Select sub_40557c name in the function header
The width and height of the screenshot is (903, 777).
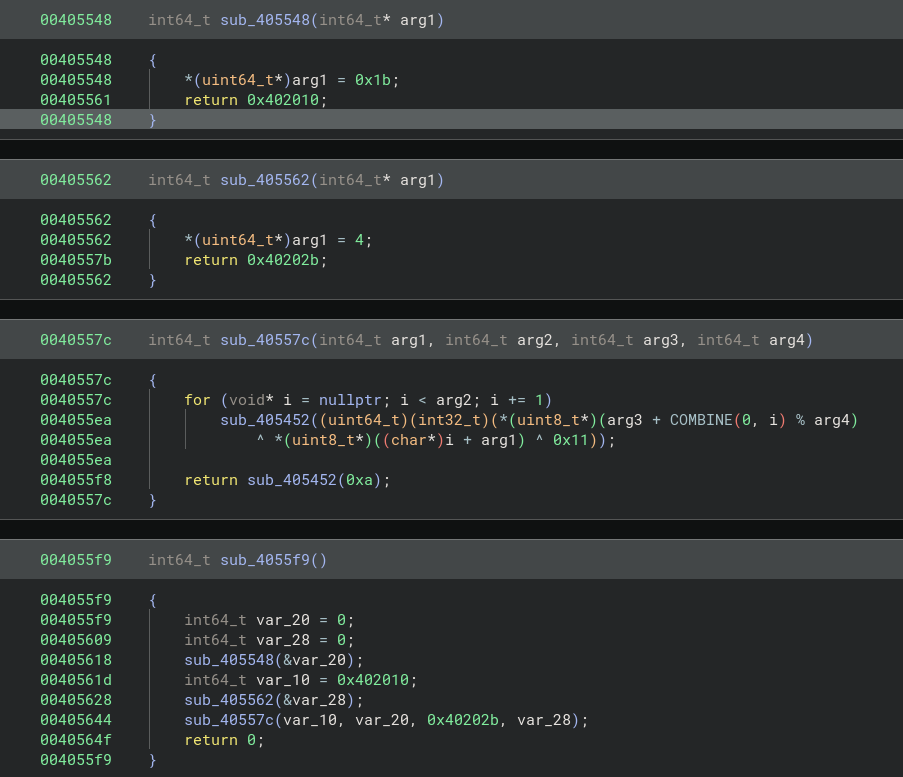pos(265,340)
